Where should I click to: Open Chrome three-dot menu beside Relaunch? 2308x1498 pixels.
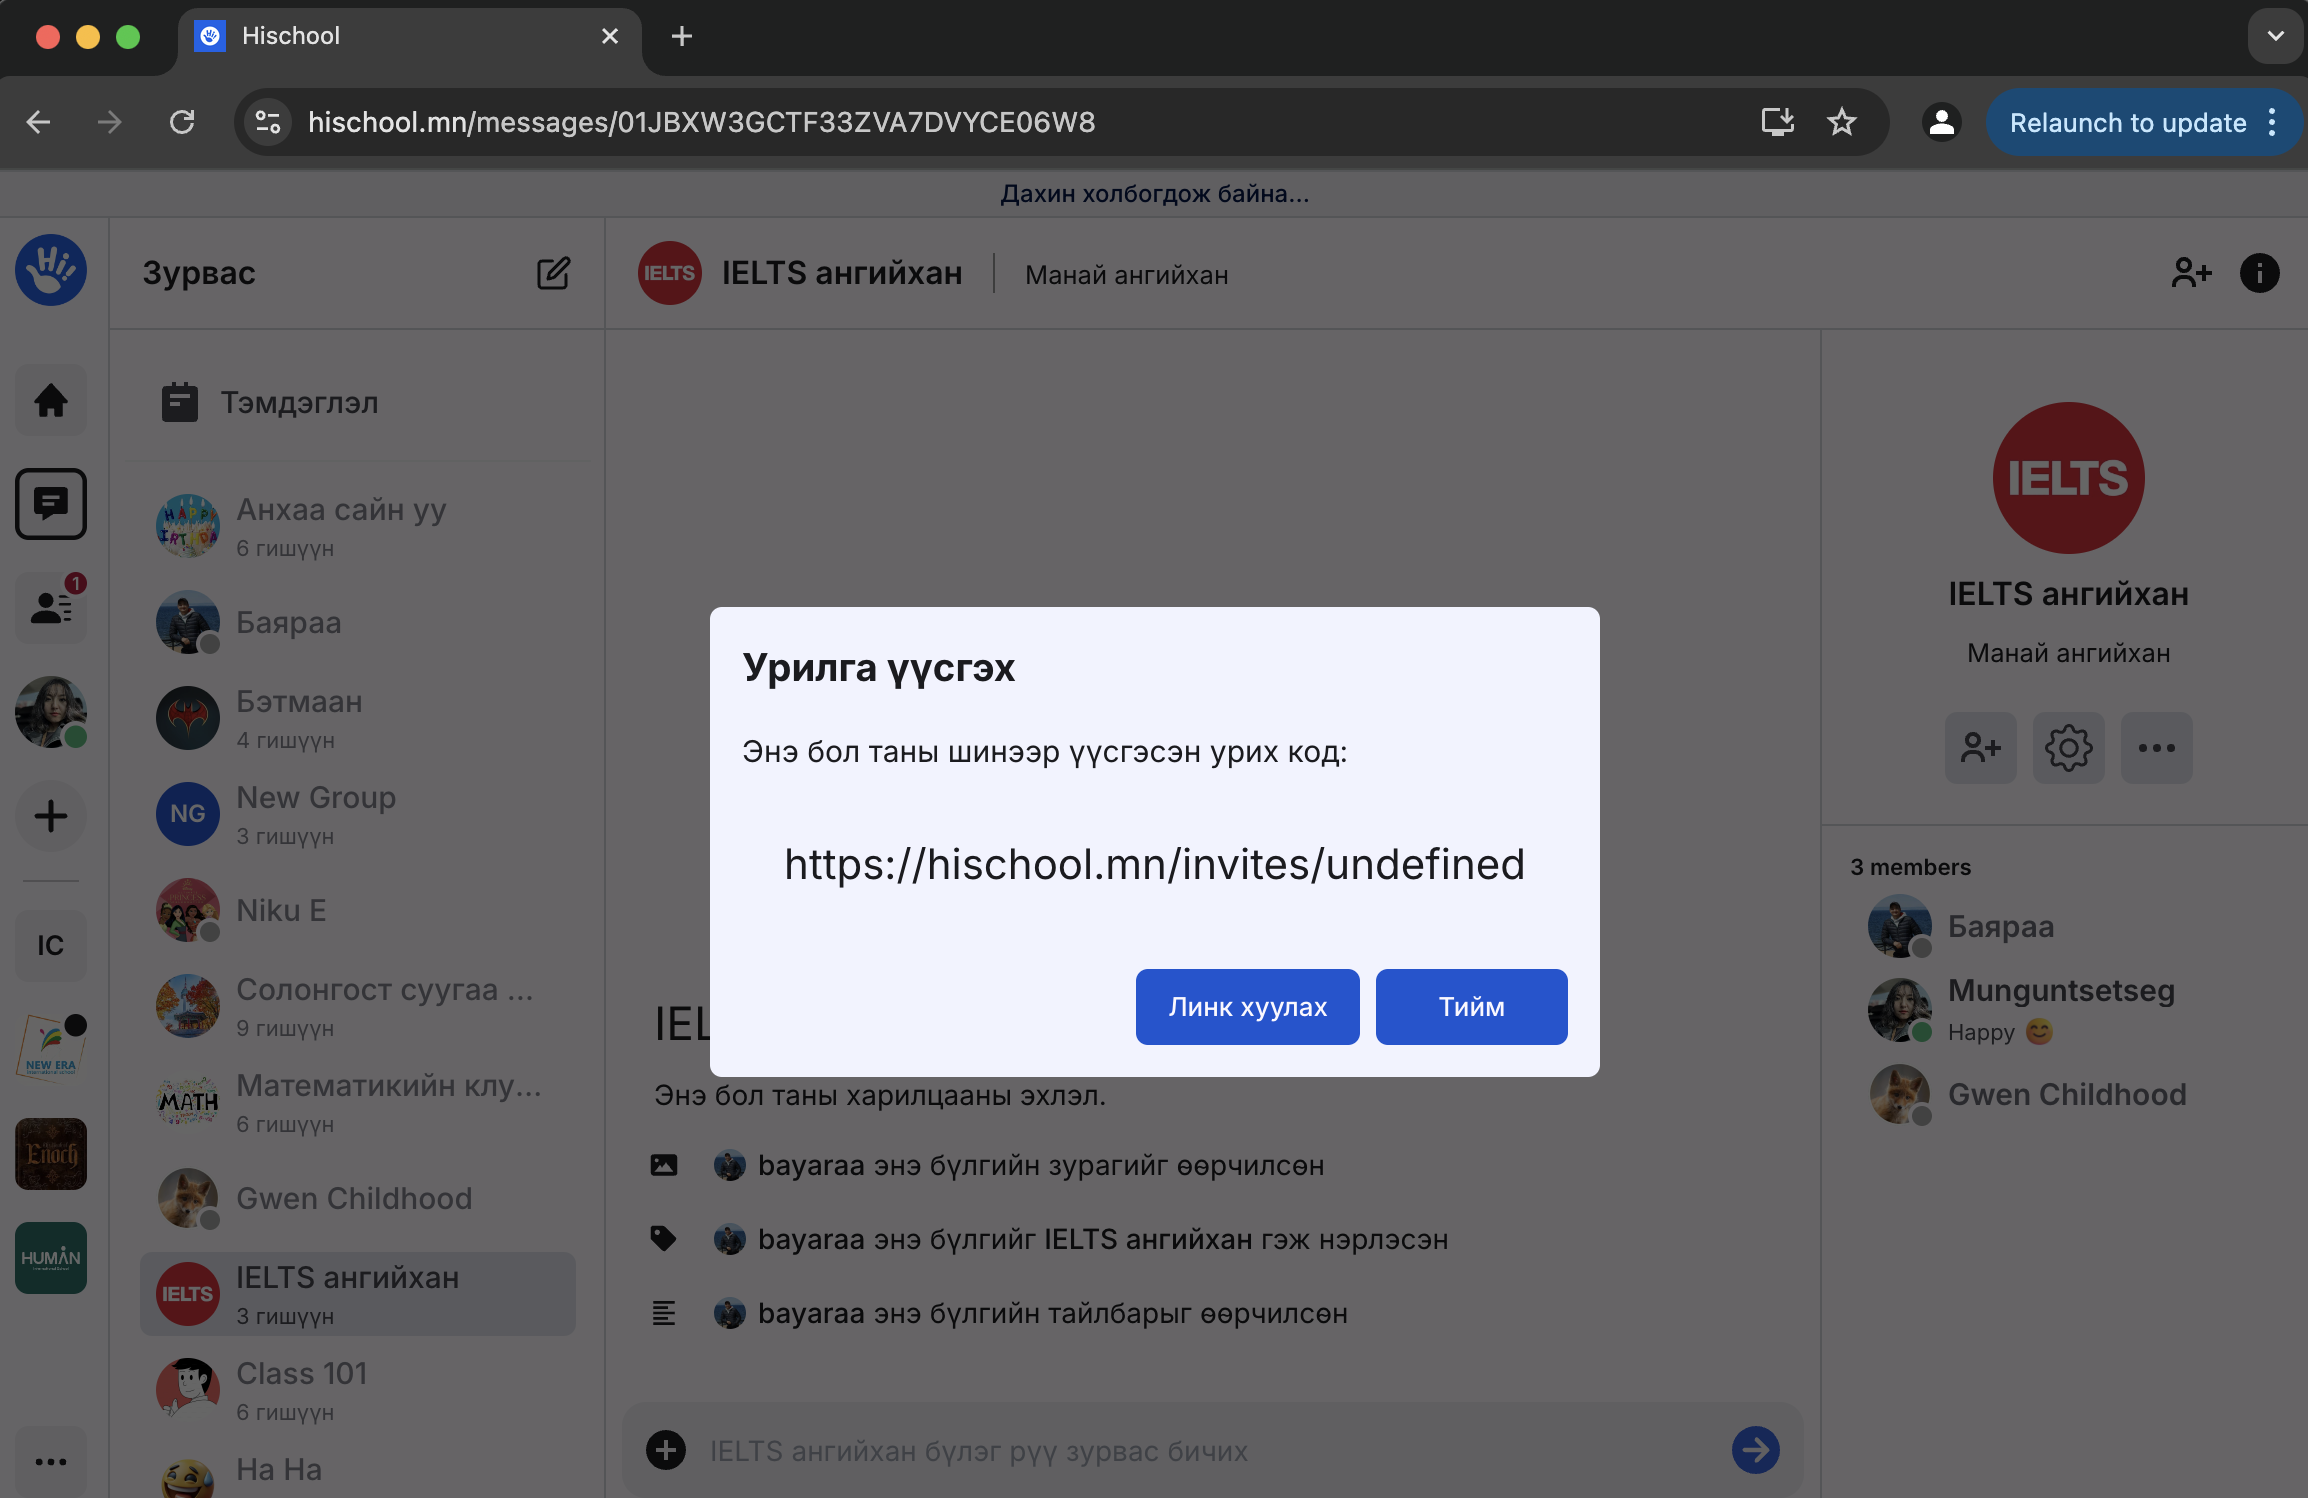[x=2273, y=122]
